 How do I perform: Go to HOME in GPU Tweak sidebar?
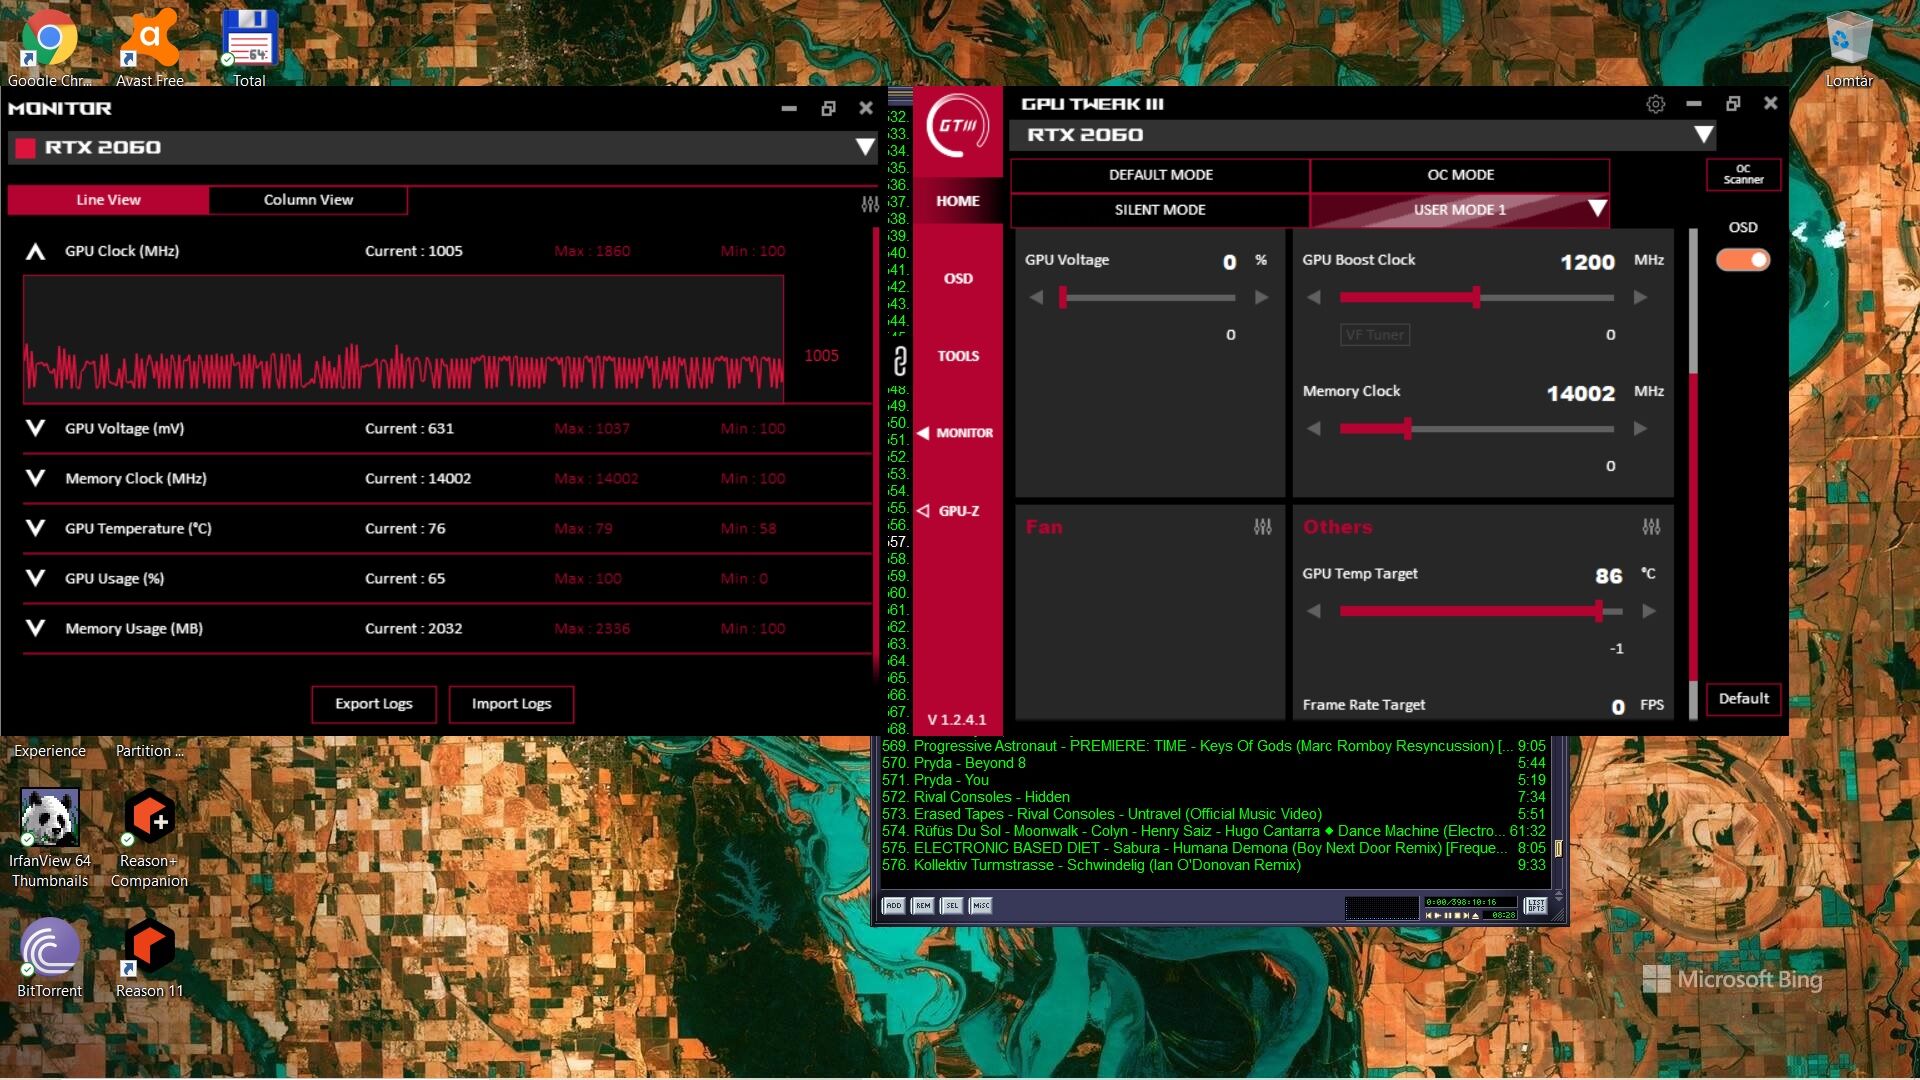pos(958,201)
